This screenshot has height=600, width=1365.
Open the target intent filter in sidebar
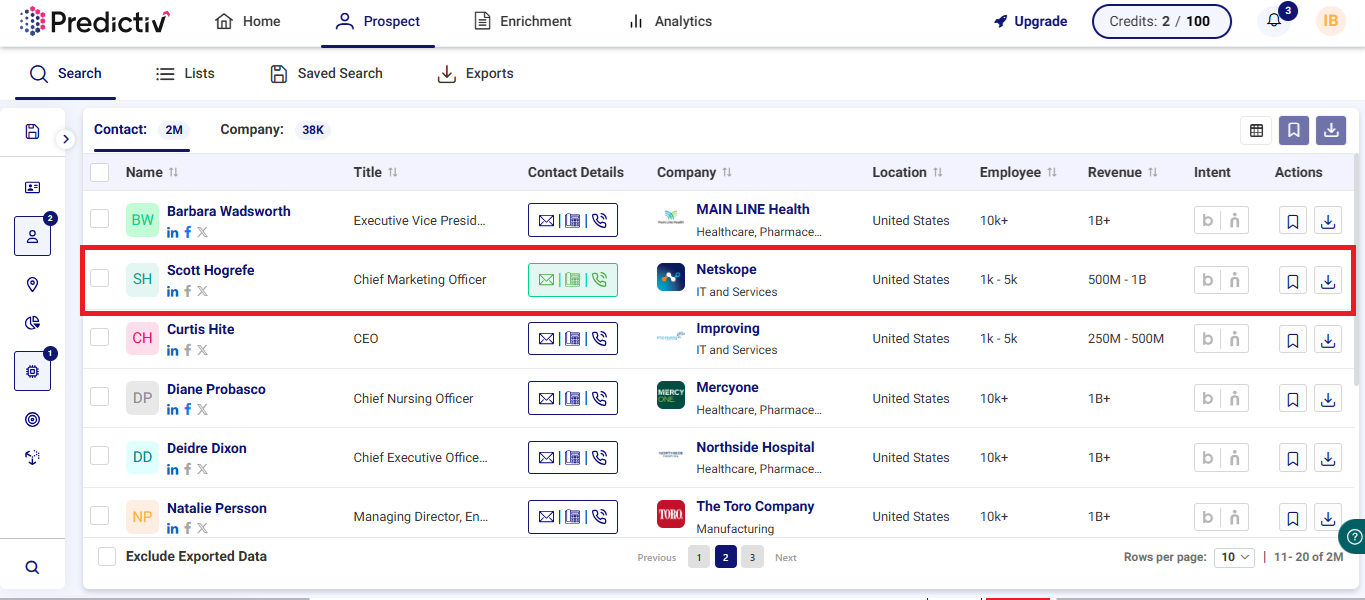(x=32, y=419)
